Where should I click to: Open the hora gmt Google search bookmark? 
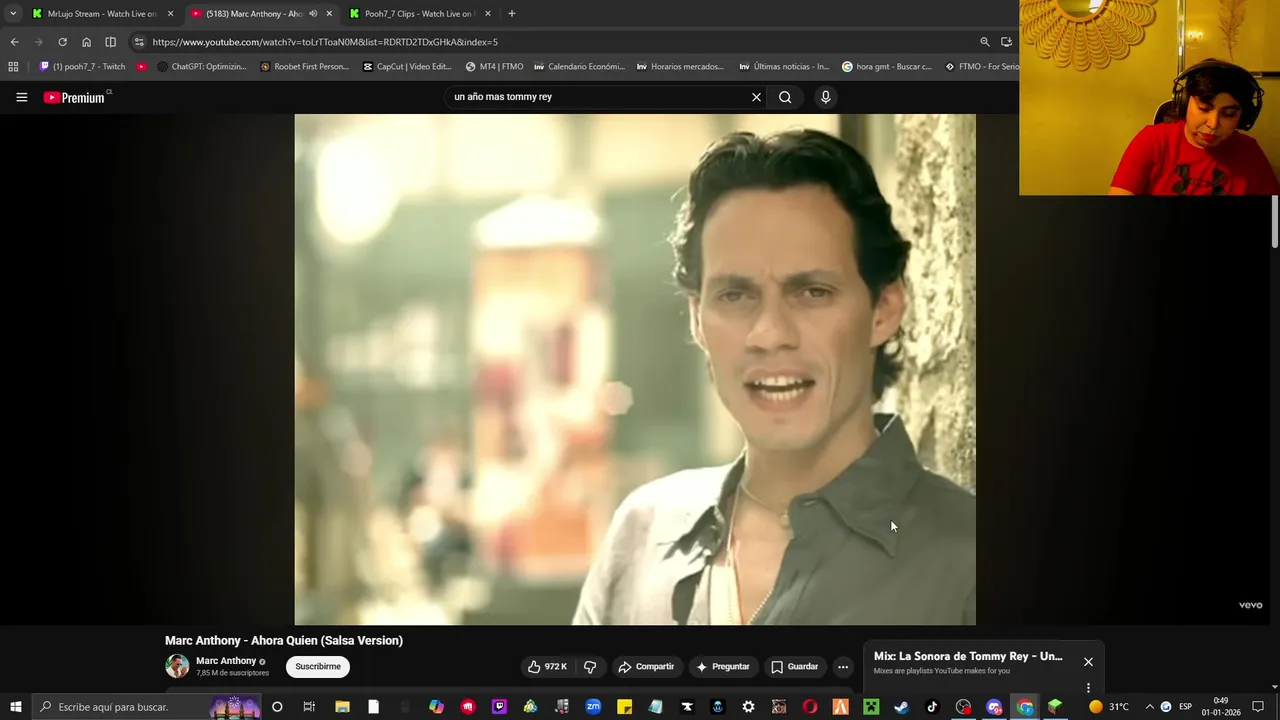click(887, 67)
